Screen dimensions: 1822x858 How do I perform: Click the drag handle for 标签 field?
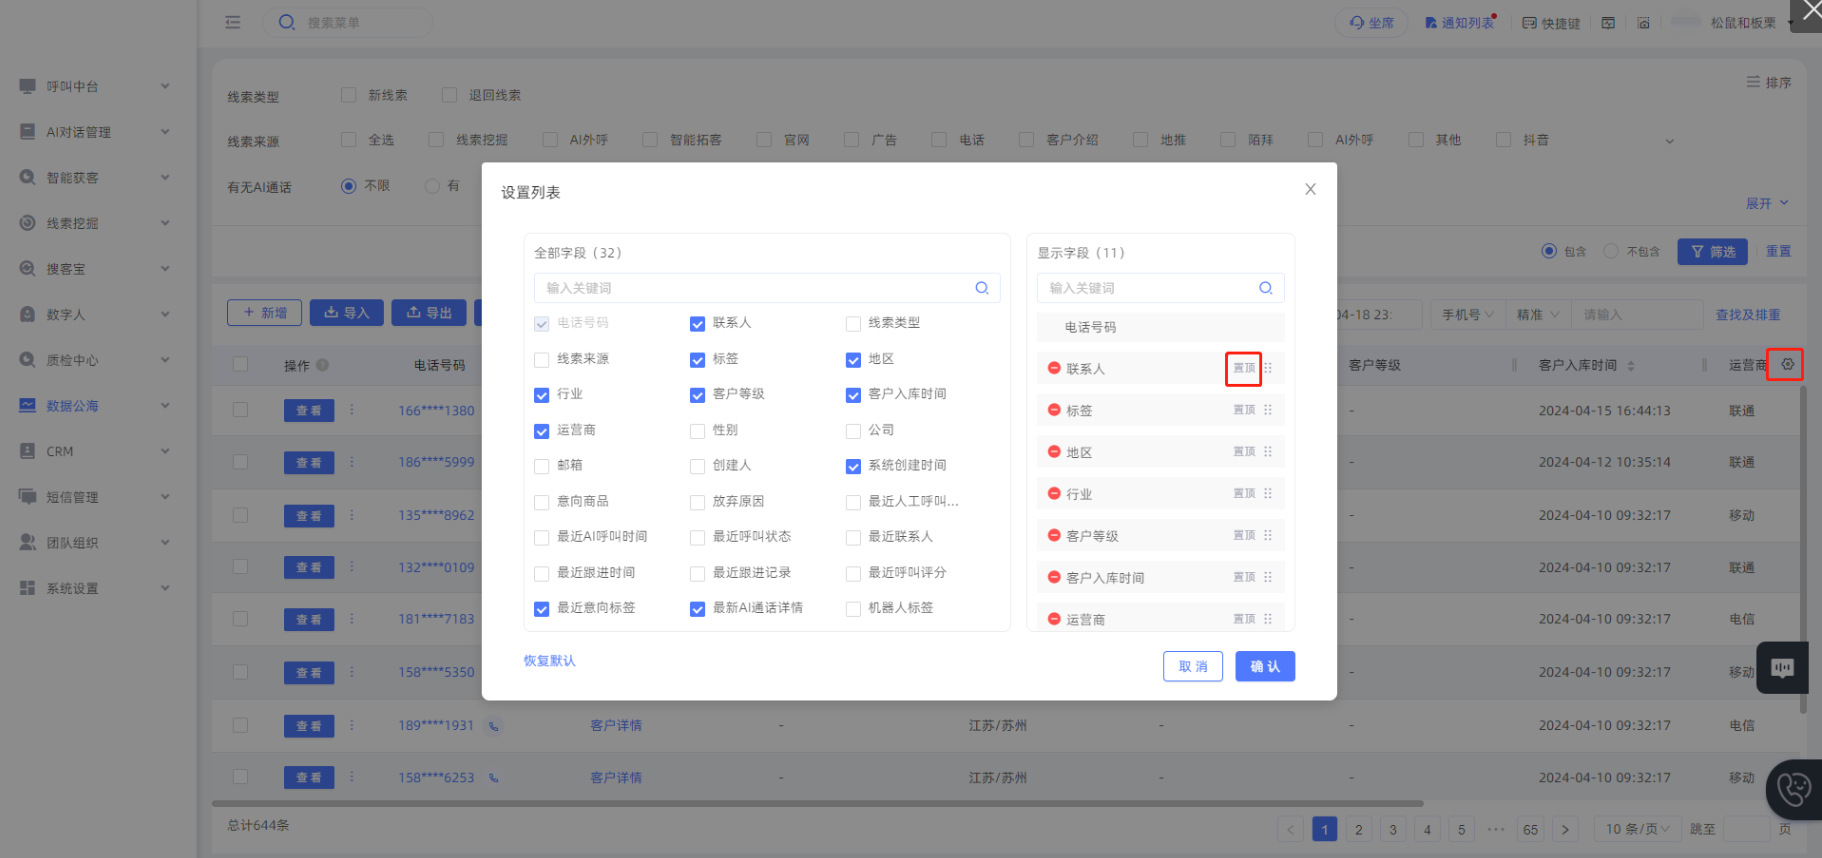click(x=1268, y=410)
